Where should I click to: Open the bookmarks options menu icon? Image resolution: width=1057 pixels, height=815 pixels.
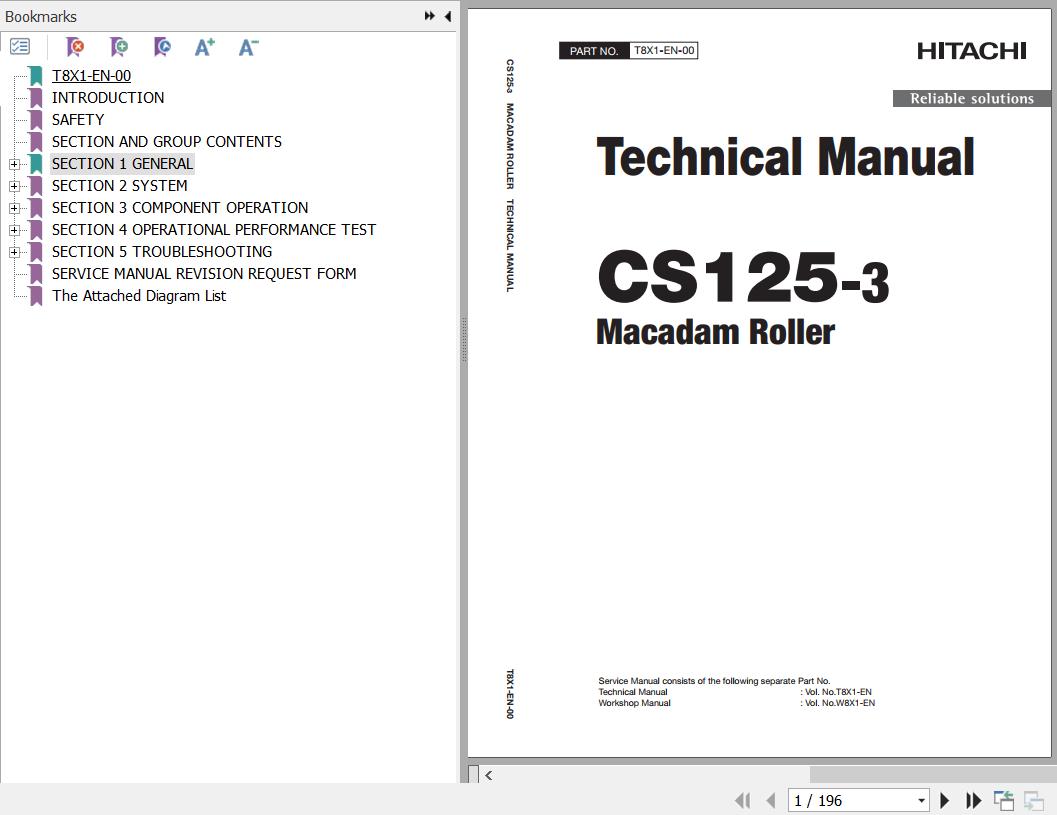(20, 47)
